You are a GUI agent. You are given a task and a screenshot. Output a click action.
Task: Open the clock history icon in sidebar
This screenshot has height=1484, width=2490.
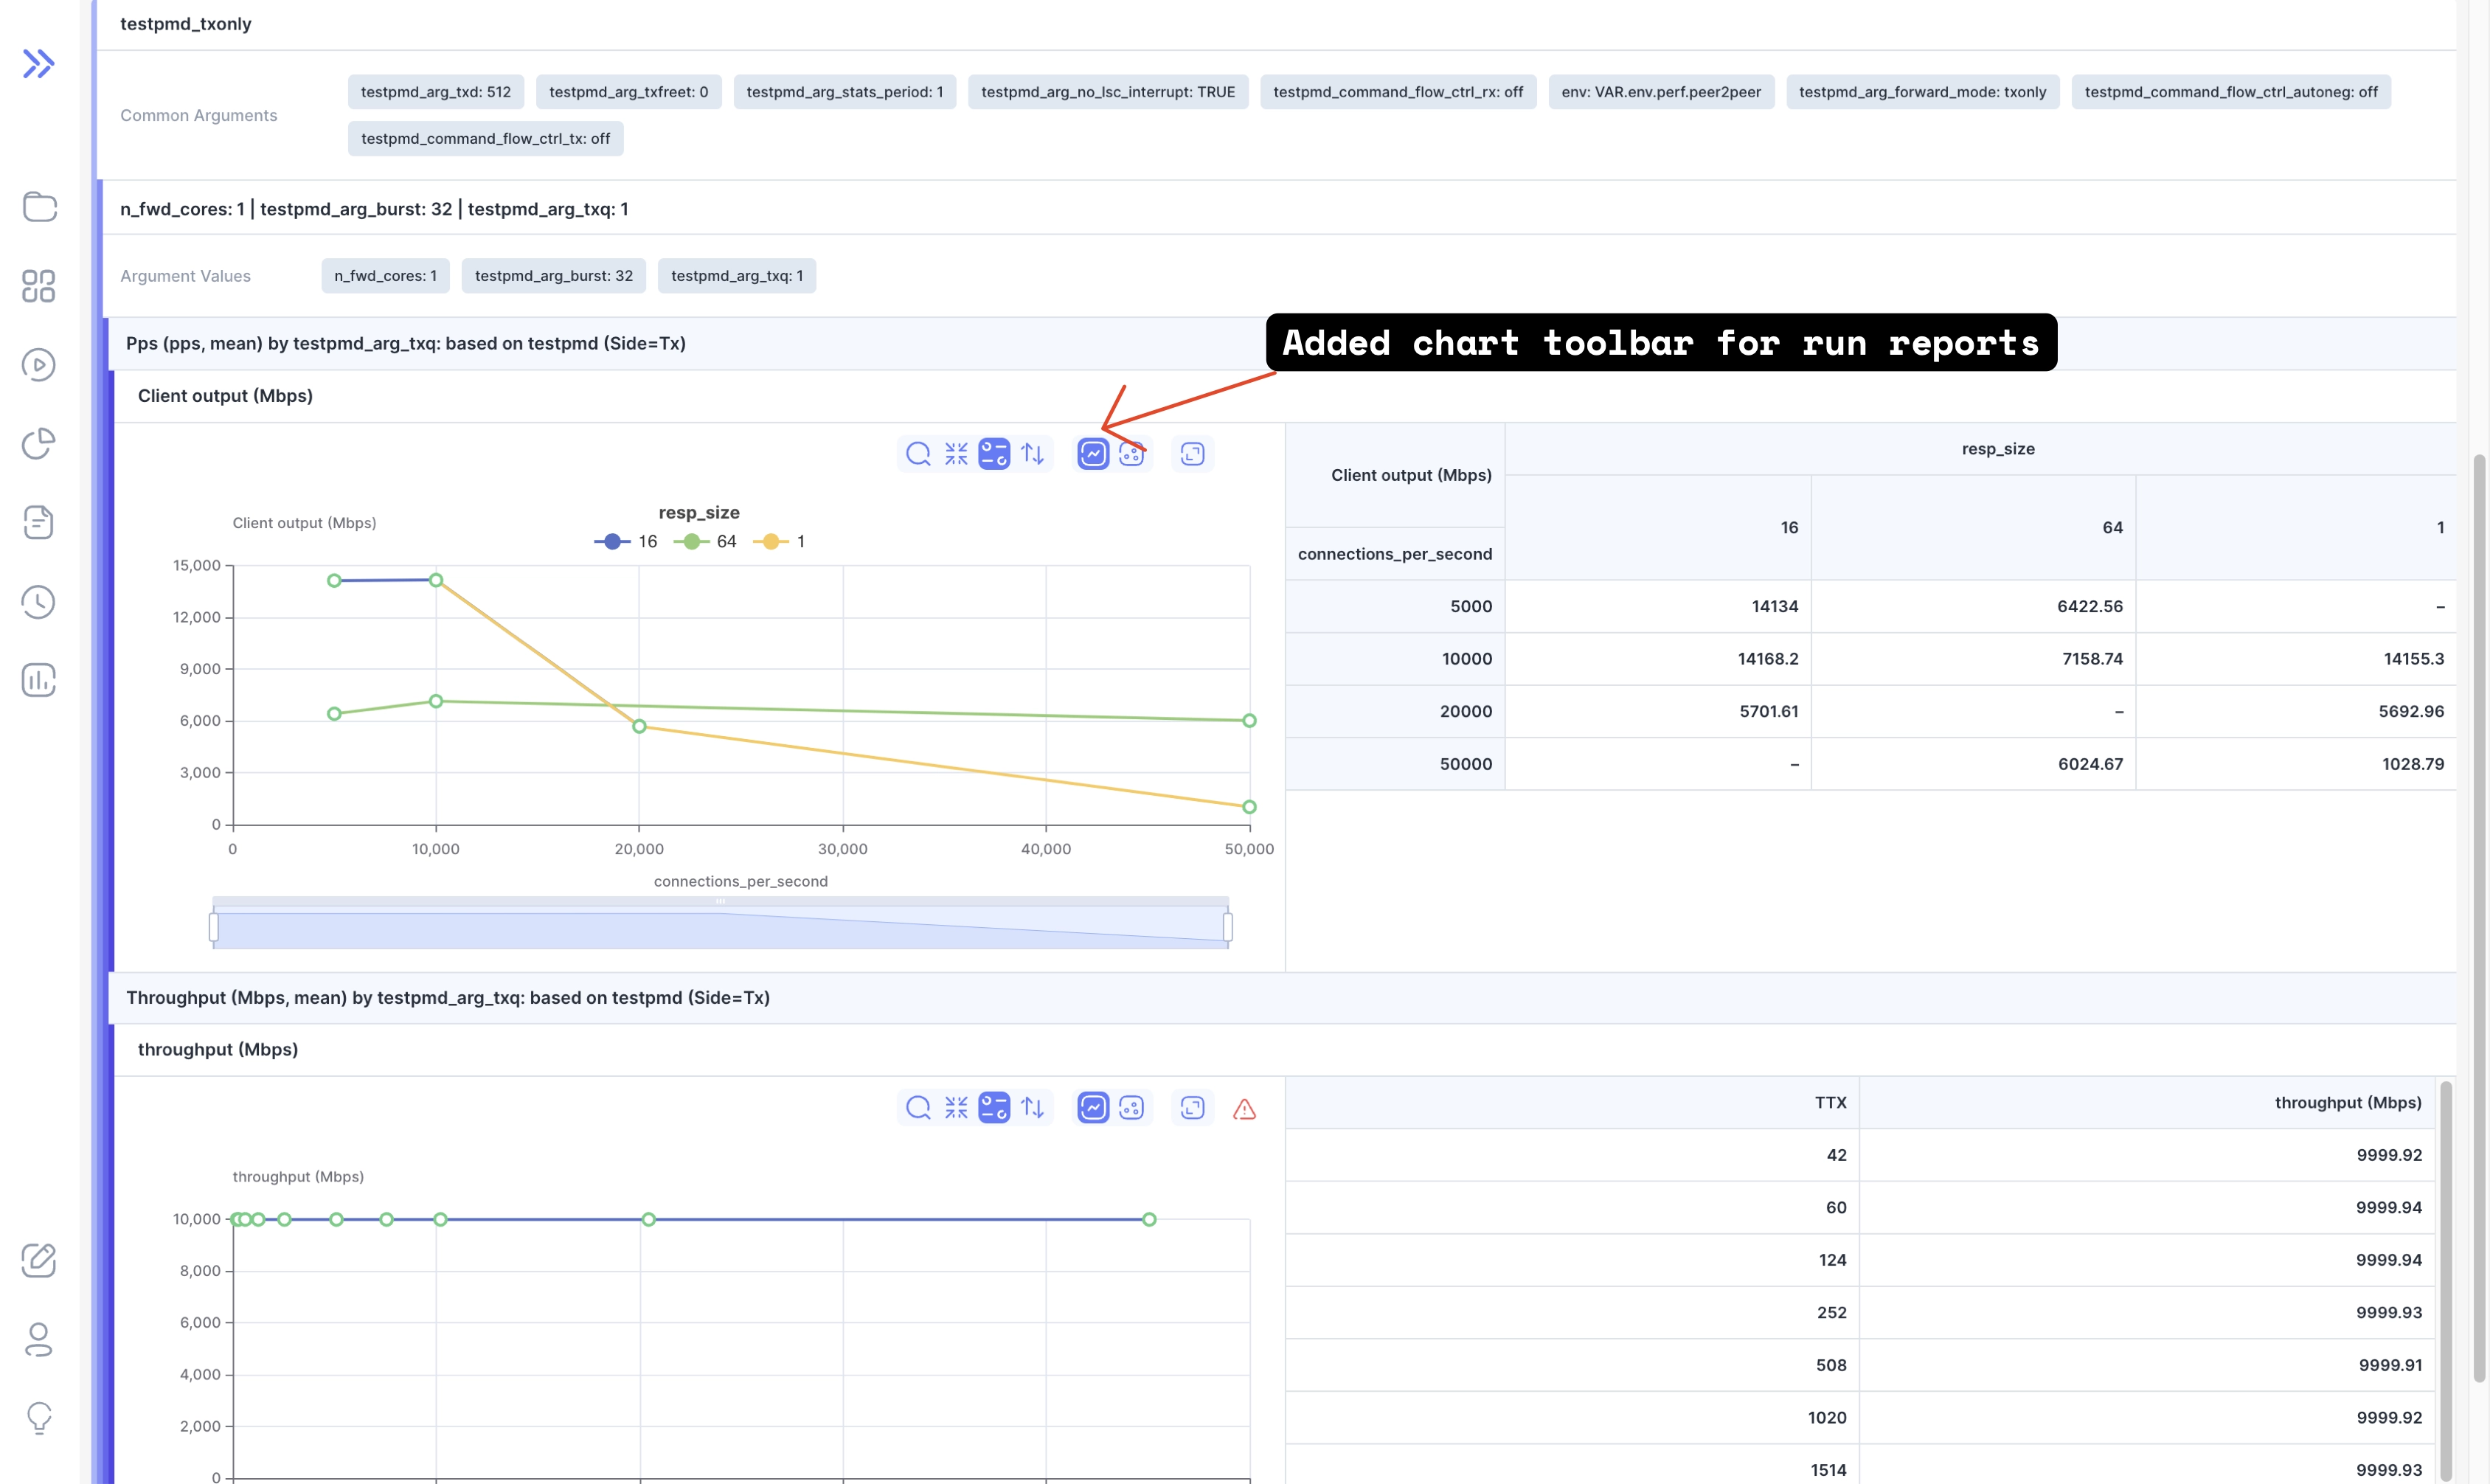38,602
